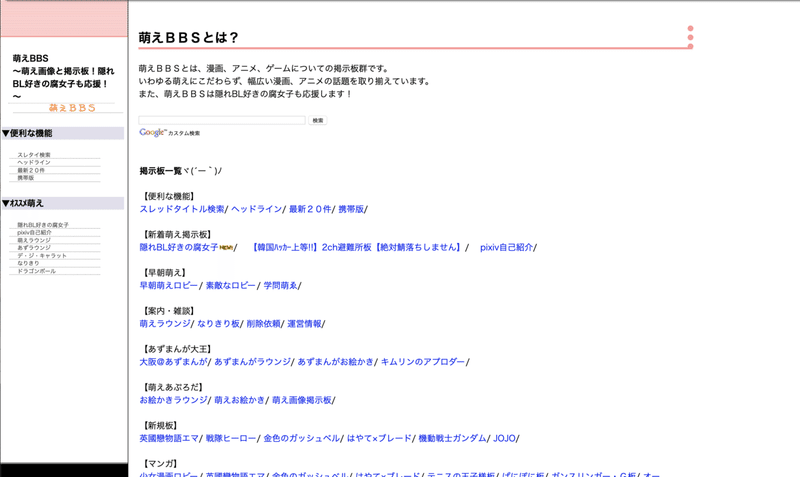Open デ・ジ・キャラット in the sidebar
The height and width of the screenshot is (477, 800).
(x=42, y=256)
